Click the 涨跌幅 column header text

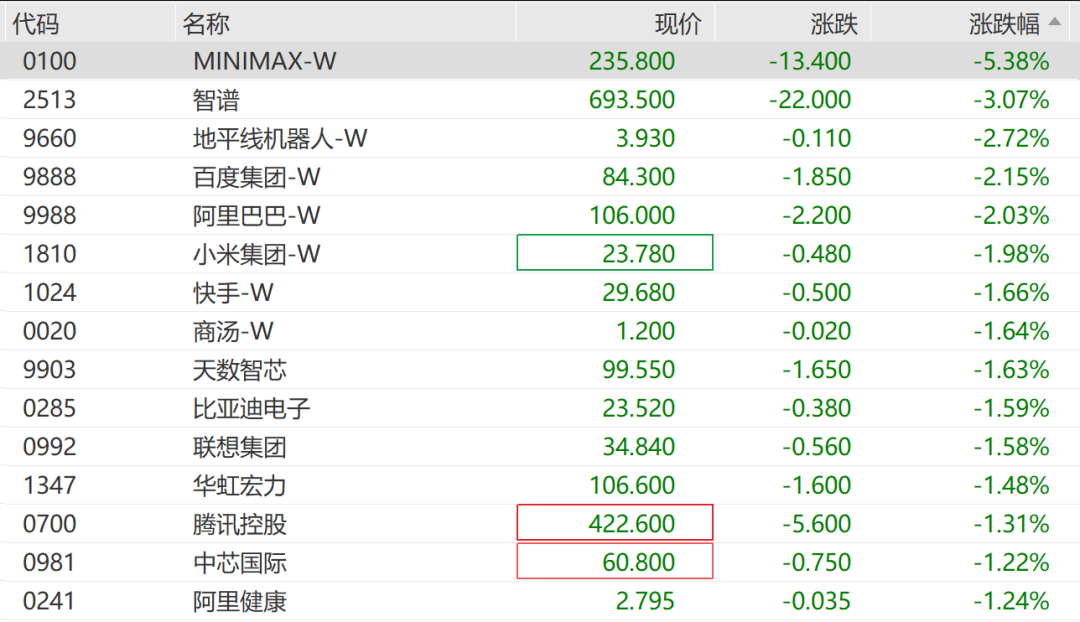1004,23
